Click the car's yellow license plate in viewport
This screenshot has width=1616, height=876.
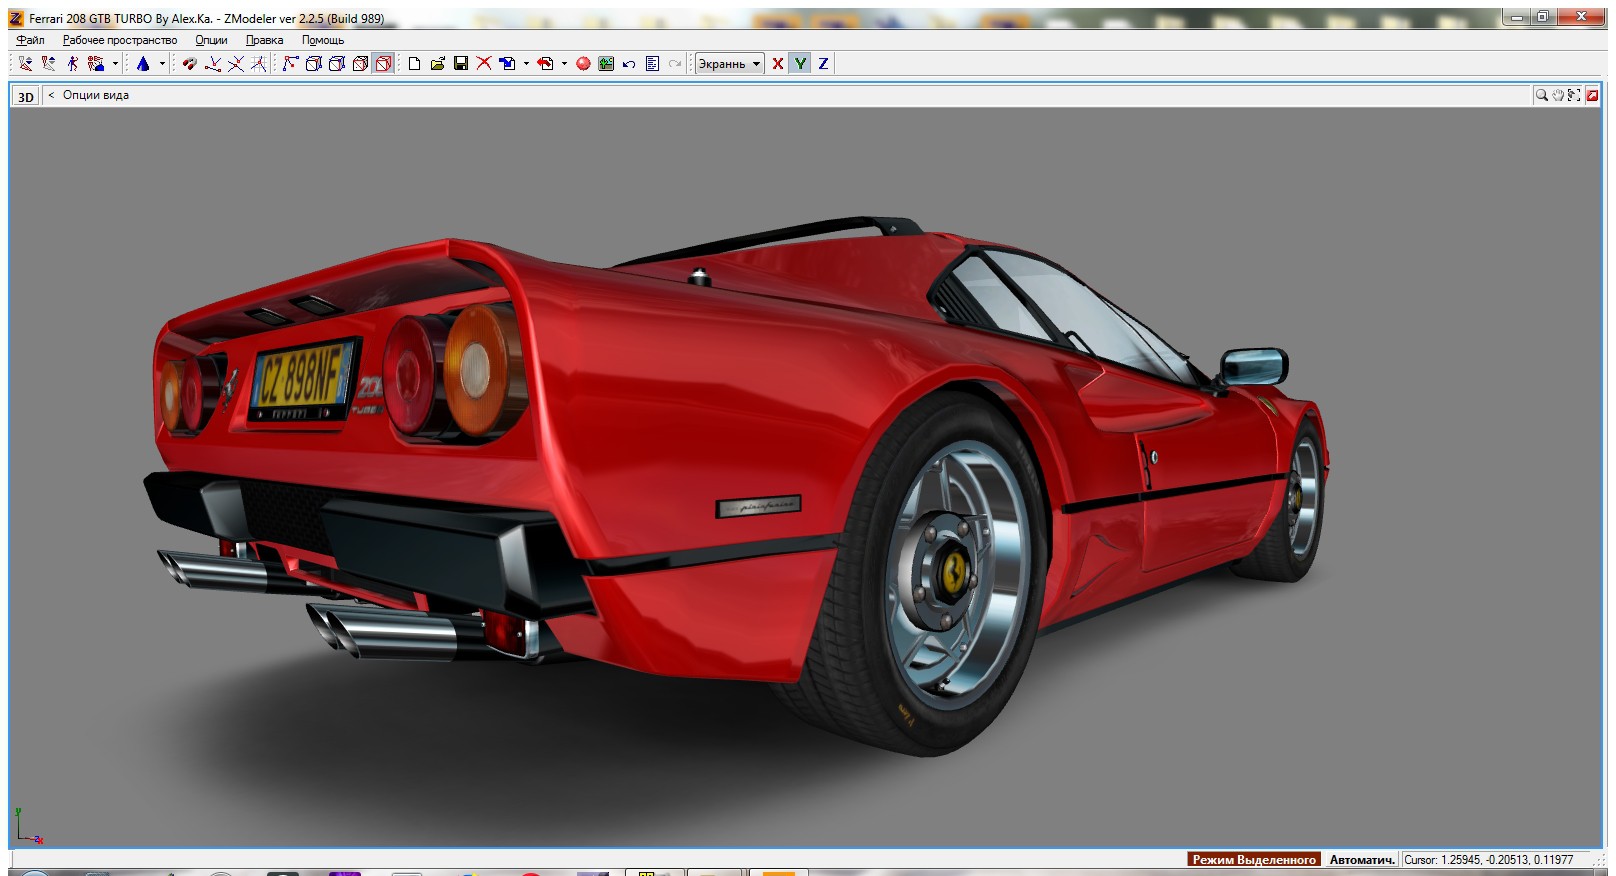(302, 377)
